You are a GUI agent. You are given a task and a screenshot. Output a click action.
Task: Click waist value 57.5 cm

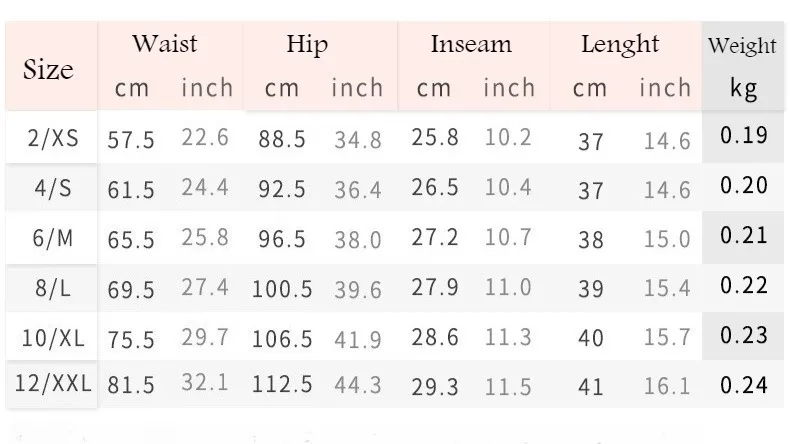point(130,140)
